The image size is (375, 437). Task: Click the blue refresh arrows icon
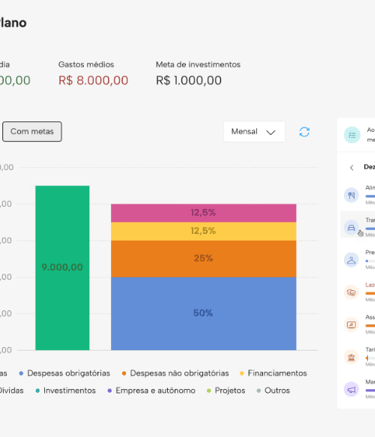coord(304,132)
